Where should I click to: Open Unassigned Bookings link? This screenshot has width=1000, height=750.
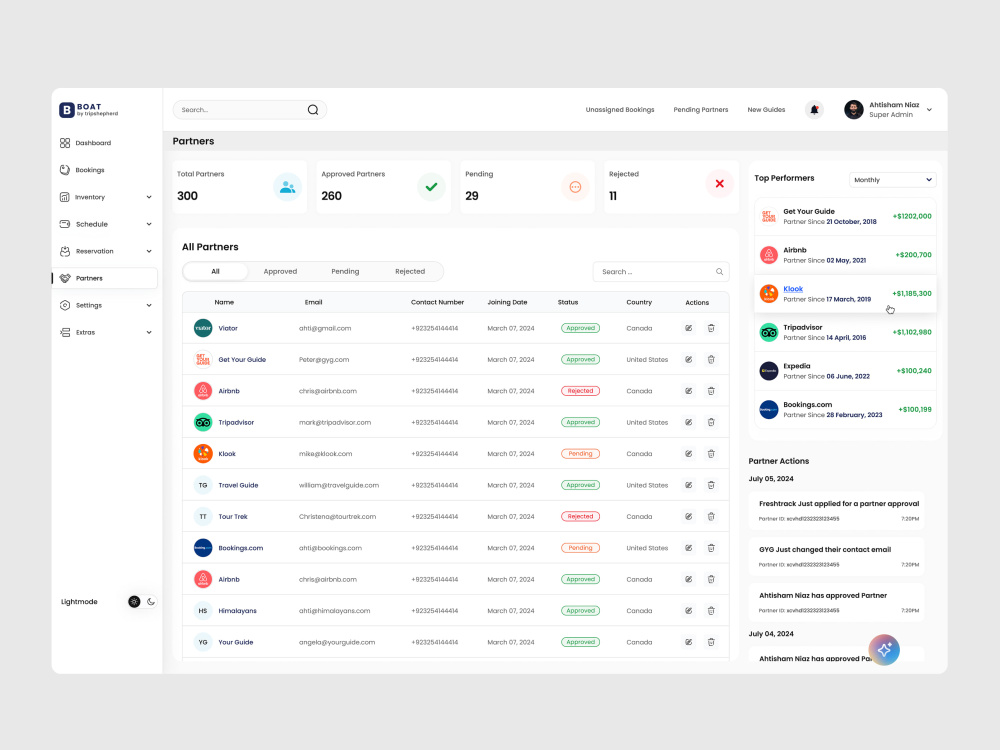[620, 110]
